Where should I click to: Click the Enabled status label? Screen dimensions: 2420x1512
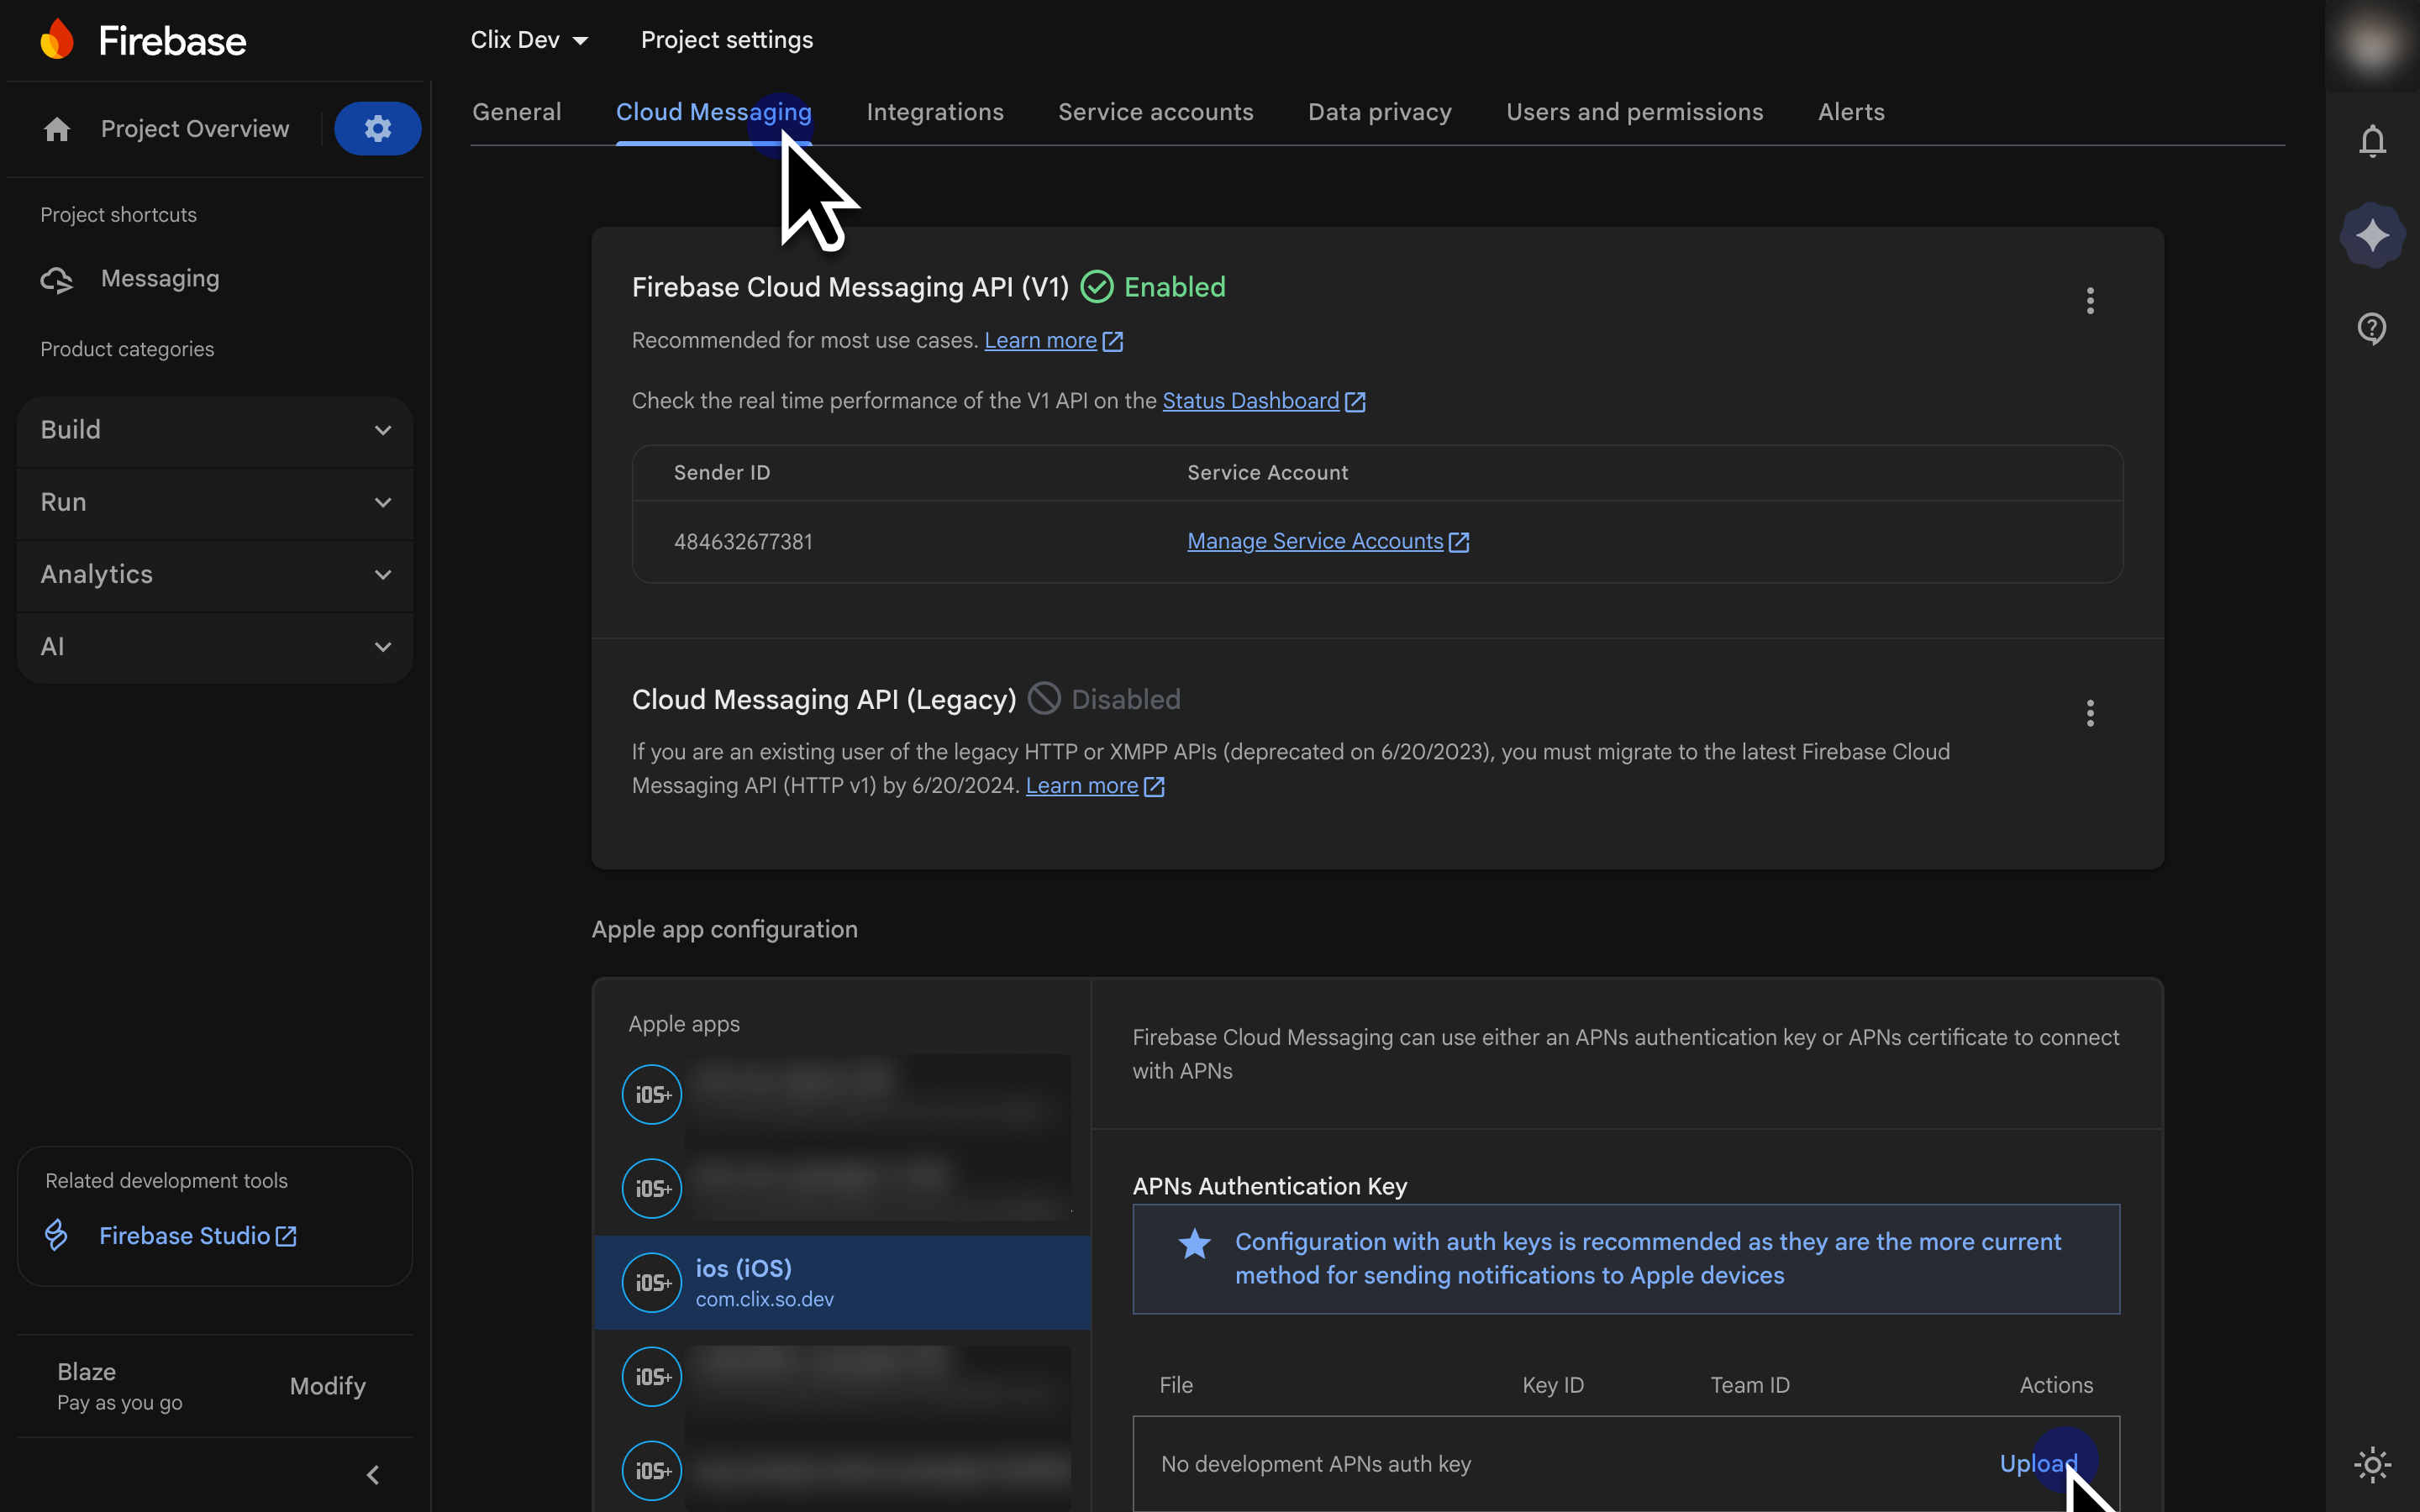(1174, 287)
